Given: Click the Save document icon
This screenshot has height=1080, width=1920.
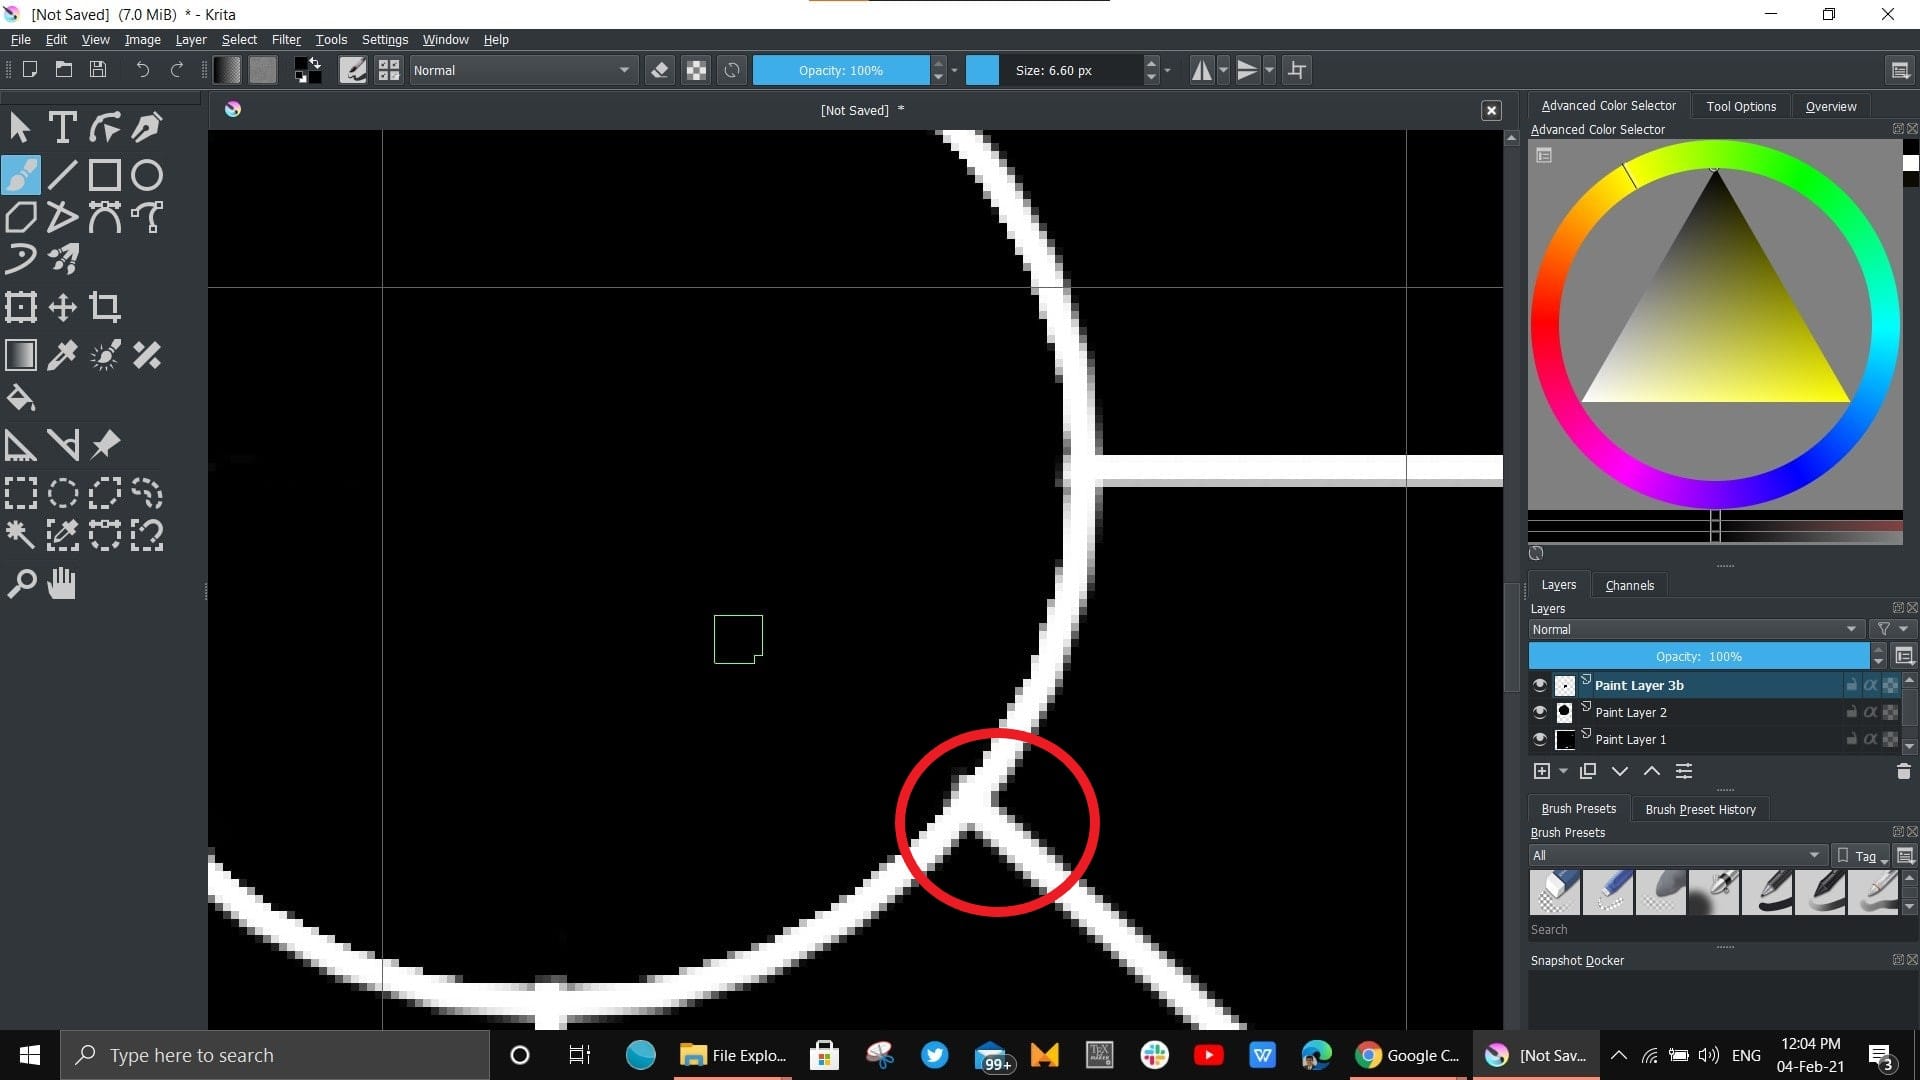Looking at the screenshot, I should coord(98,70).
